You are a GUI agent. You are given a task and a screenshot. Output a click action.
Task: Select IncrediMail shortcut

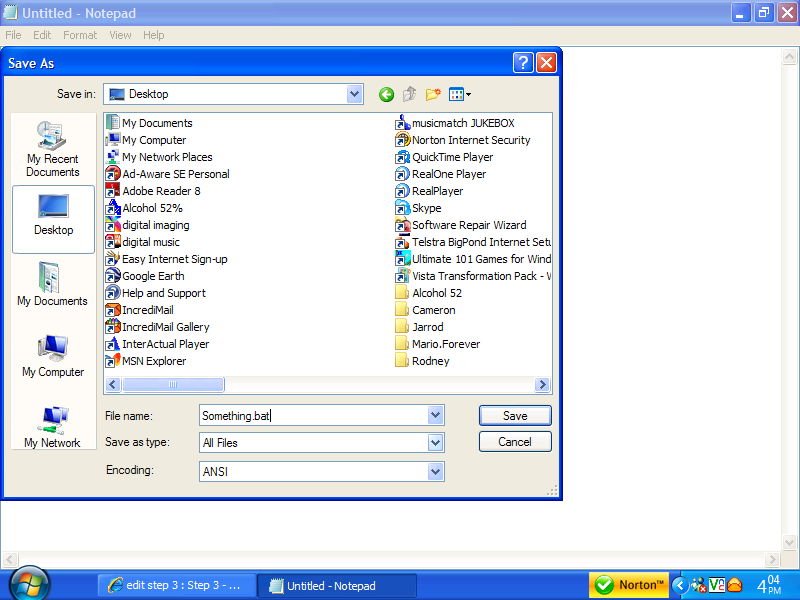tap(139, 310)
